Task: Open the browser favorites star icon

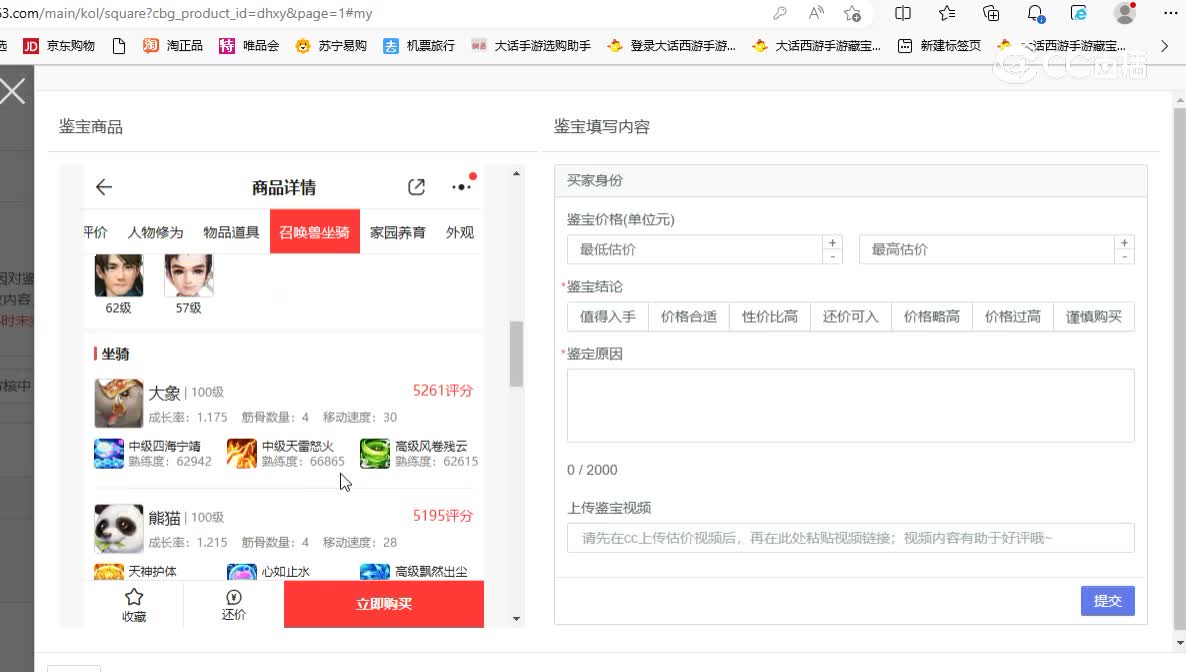Action: tap(946, 13)
